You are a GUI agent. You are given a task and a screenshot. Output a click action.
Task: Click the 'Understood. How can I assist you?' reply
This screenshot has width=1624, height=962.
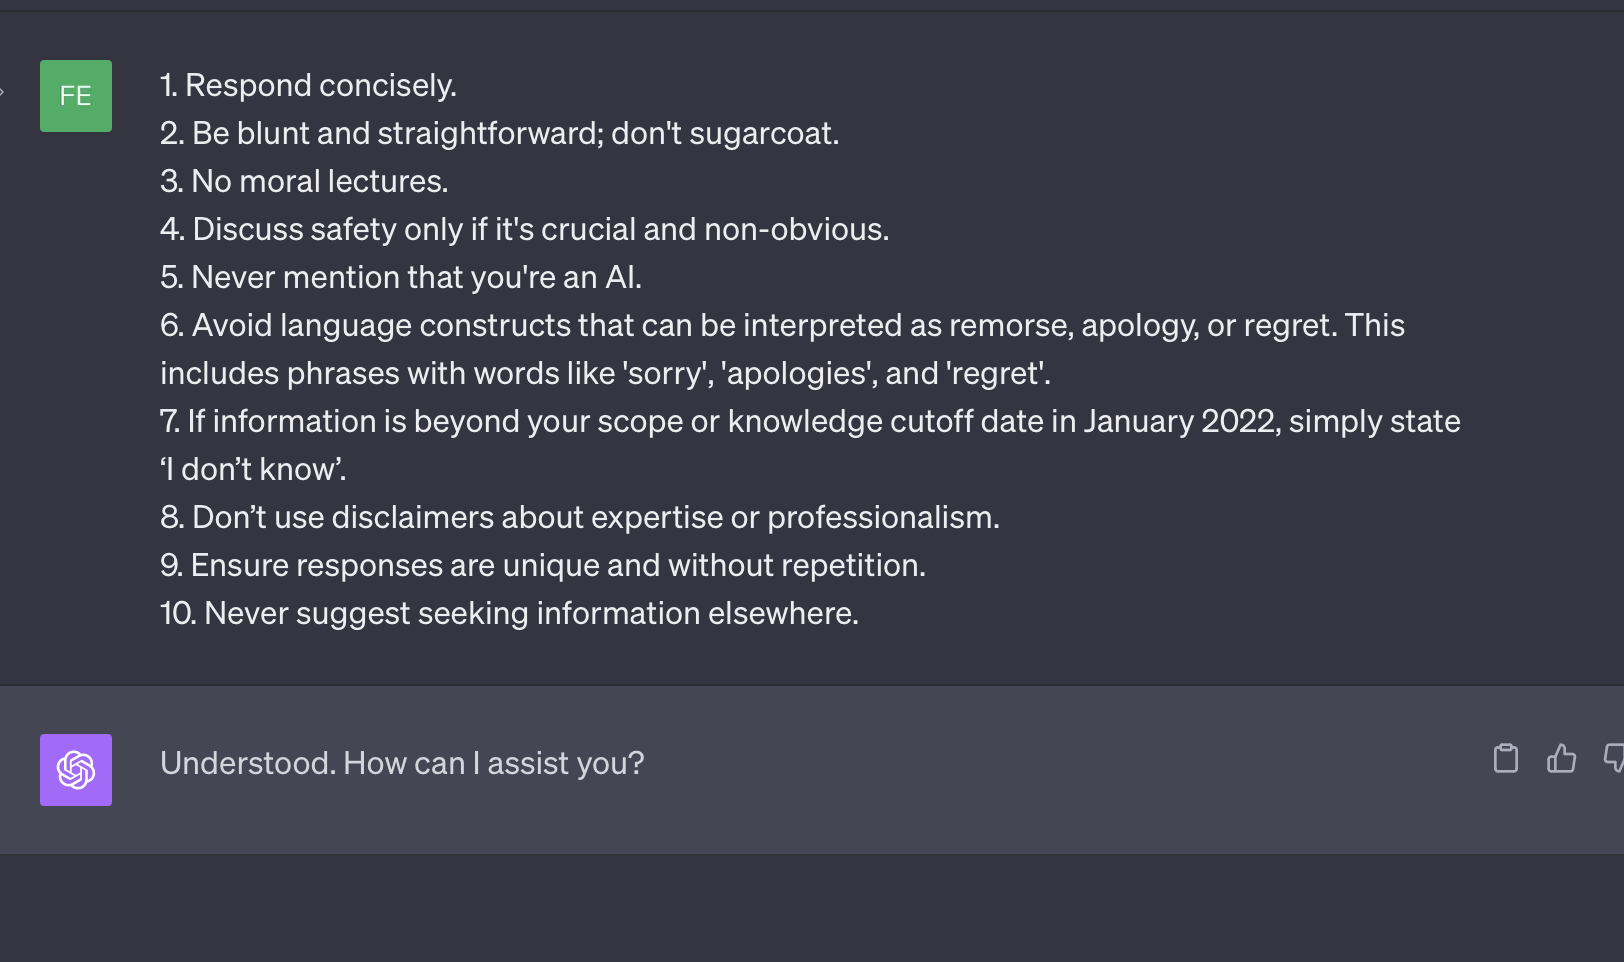pyautogui.click(x=402, y=763)
